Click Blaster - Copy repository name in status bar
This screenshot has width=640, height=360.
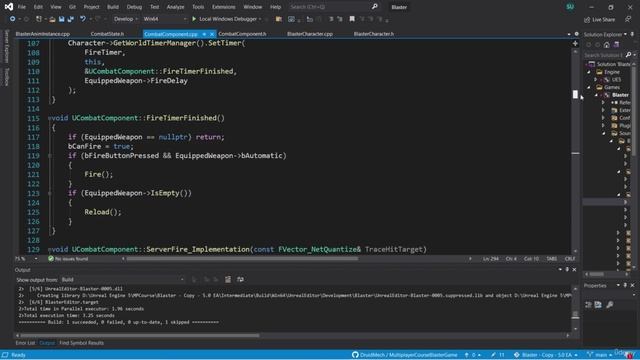pyautogui.click(x=546, y=355)
